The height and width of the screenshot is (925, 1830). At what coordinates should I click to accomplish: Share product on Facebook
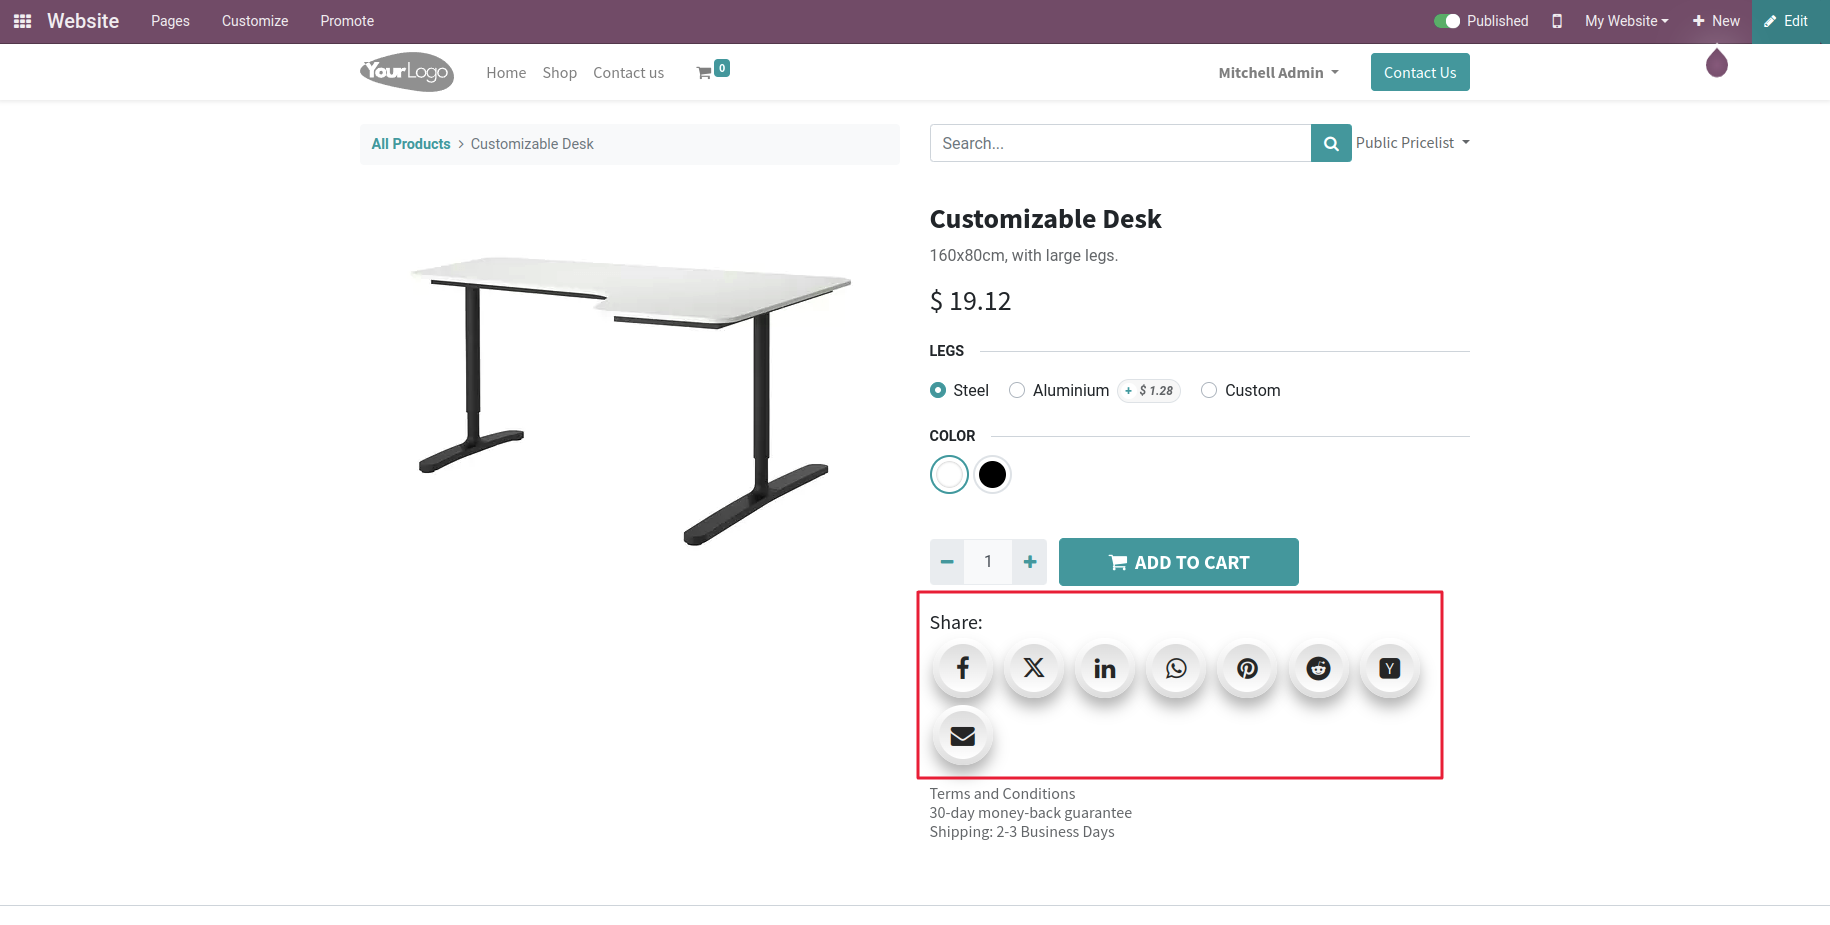tap(962, 668)
